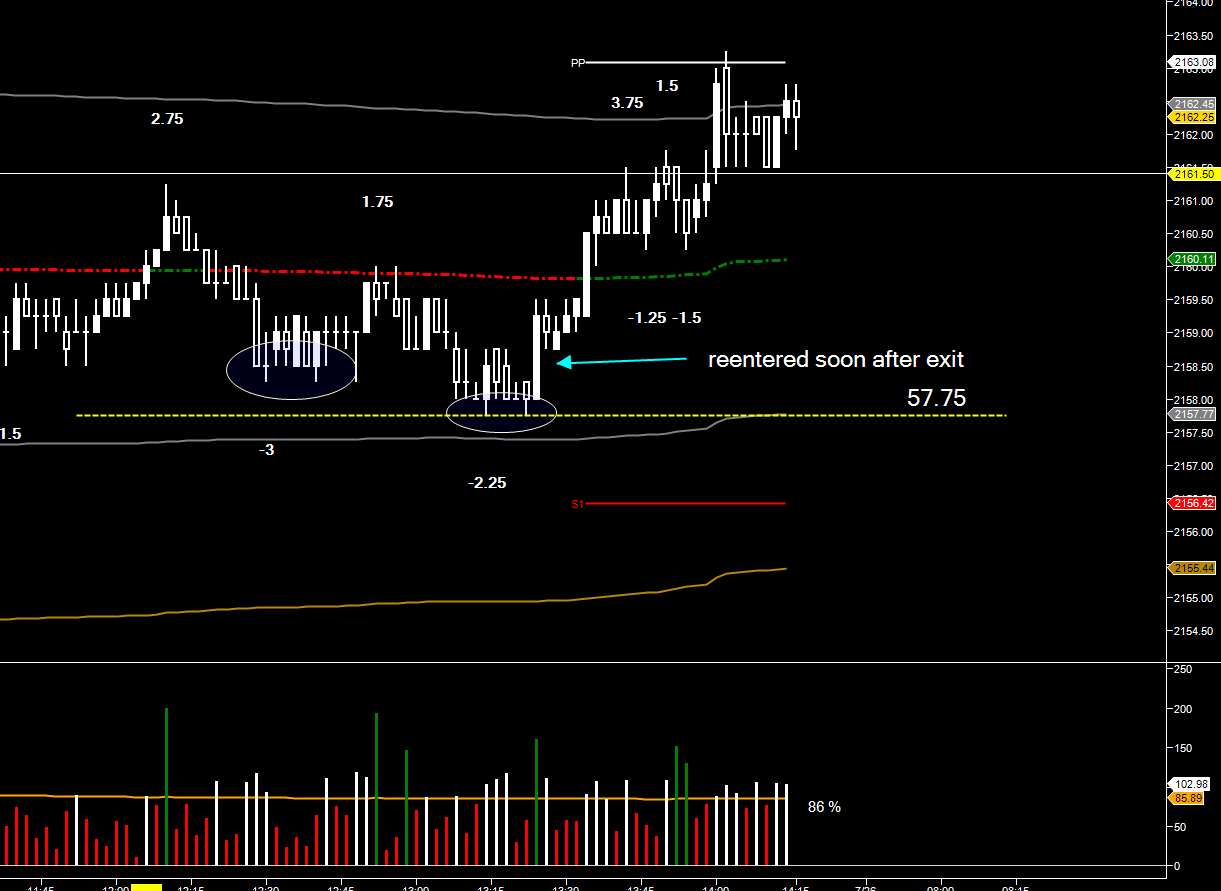
Task: Click the yellow 2162.25 price marker
Action: click(x=1192, y=117)
